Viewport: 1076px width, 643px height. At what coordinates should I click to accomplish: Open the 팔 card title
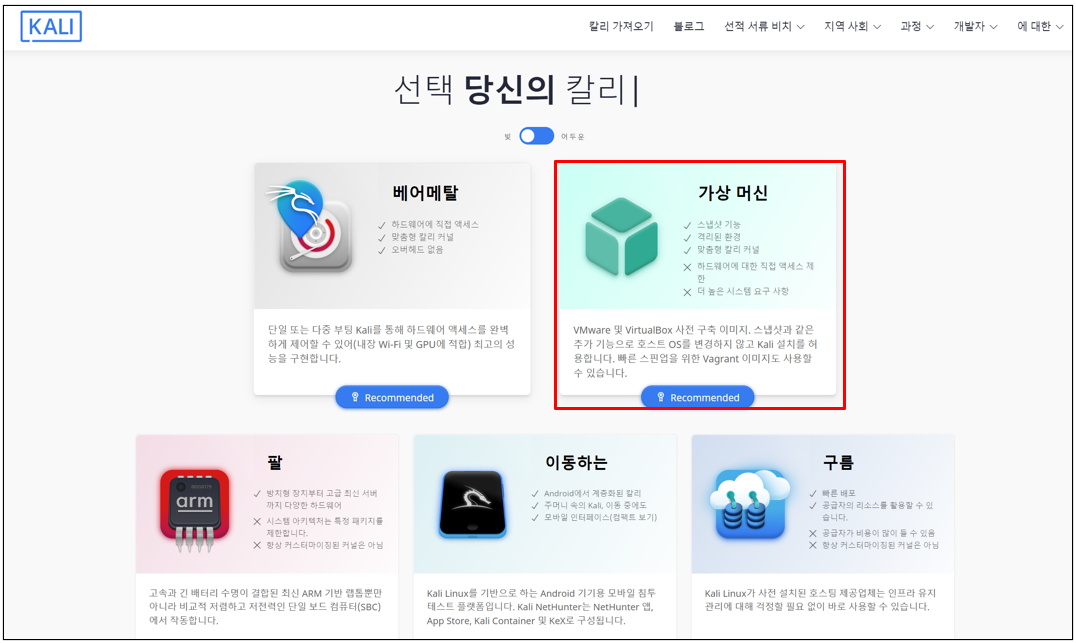pos(274,463)
